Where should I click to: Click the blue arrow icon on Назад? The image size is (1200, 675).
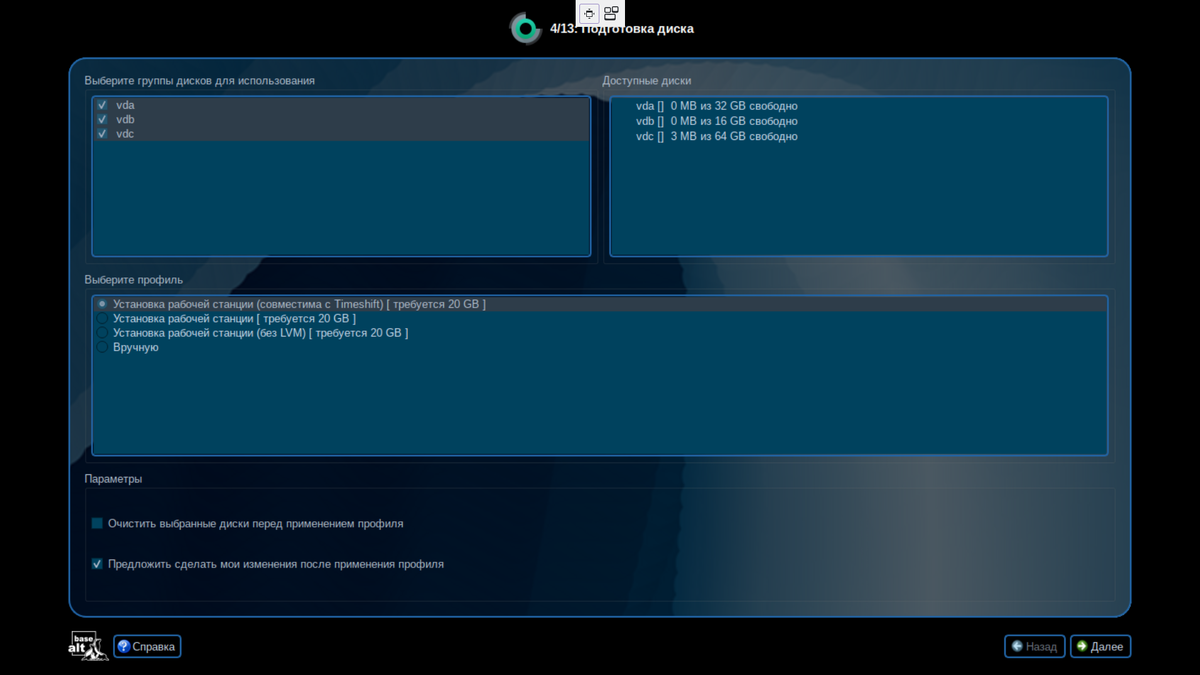pyautogui.click(x=1016, y=646)
